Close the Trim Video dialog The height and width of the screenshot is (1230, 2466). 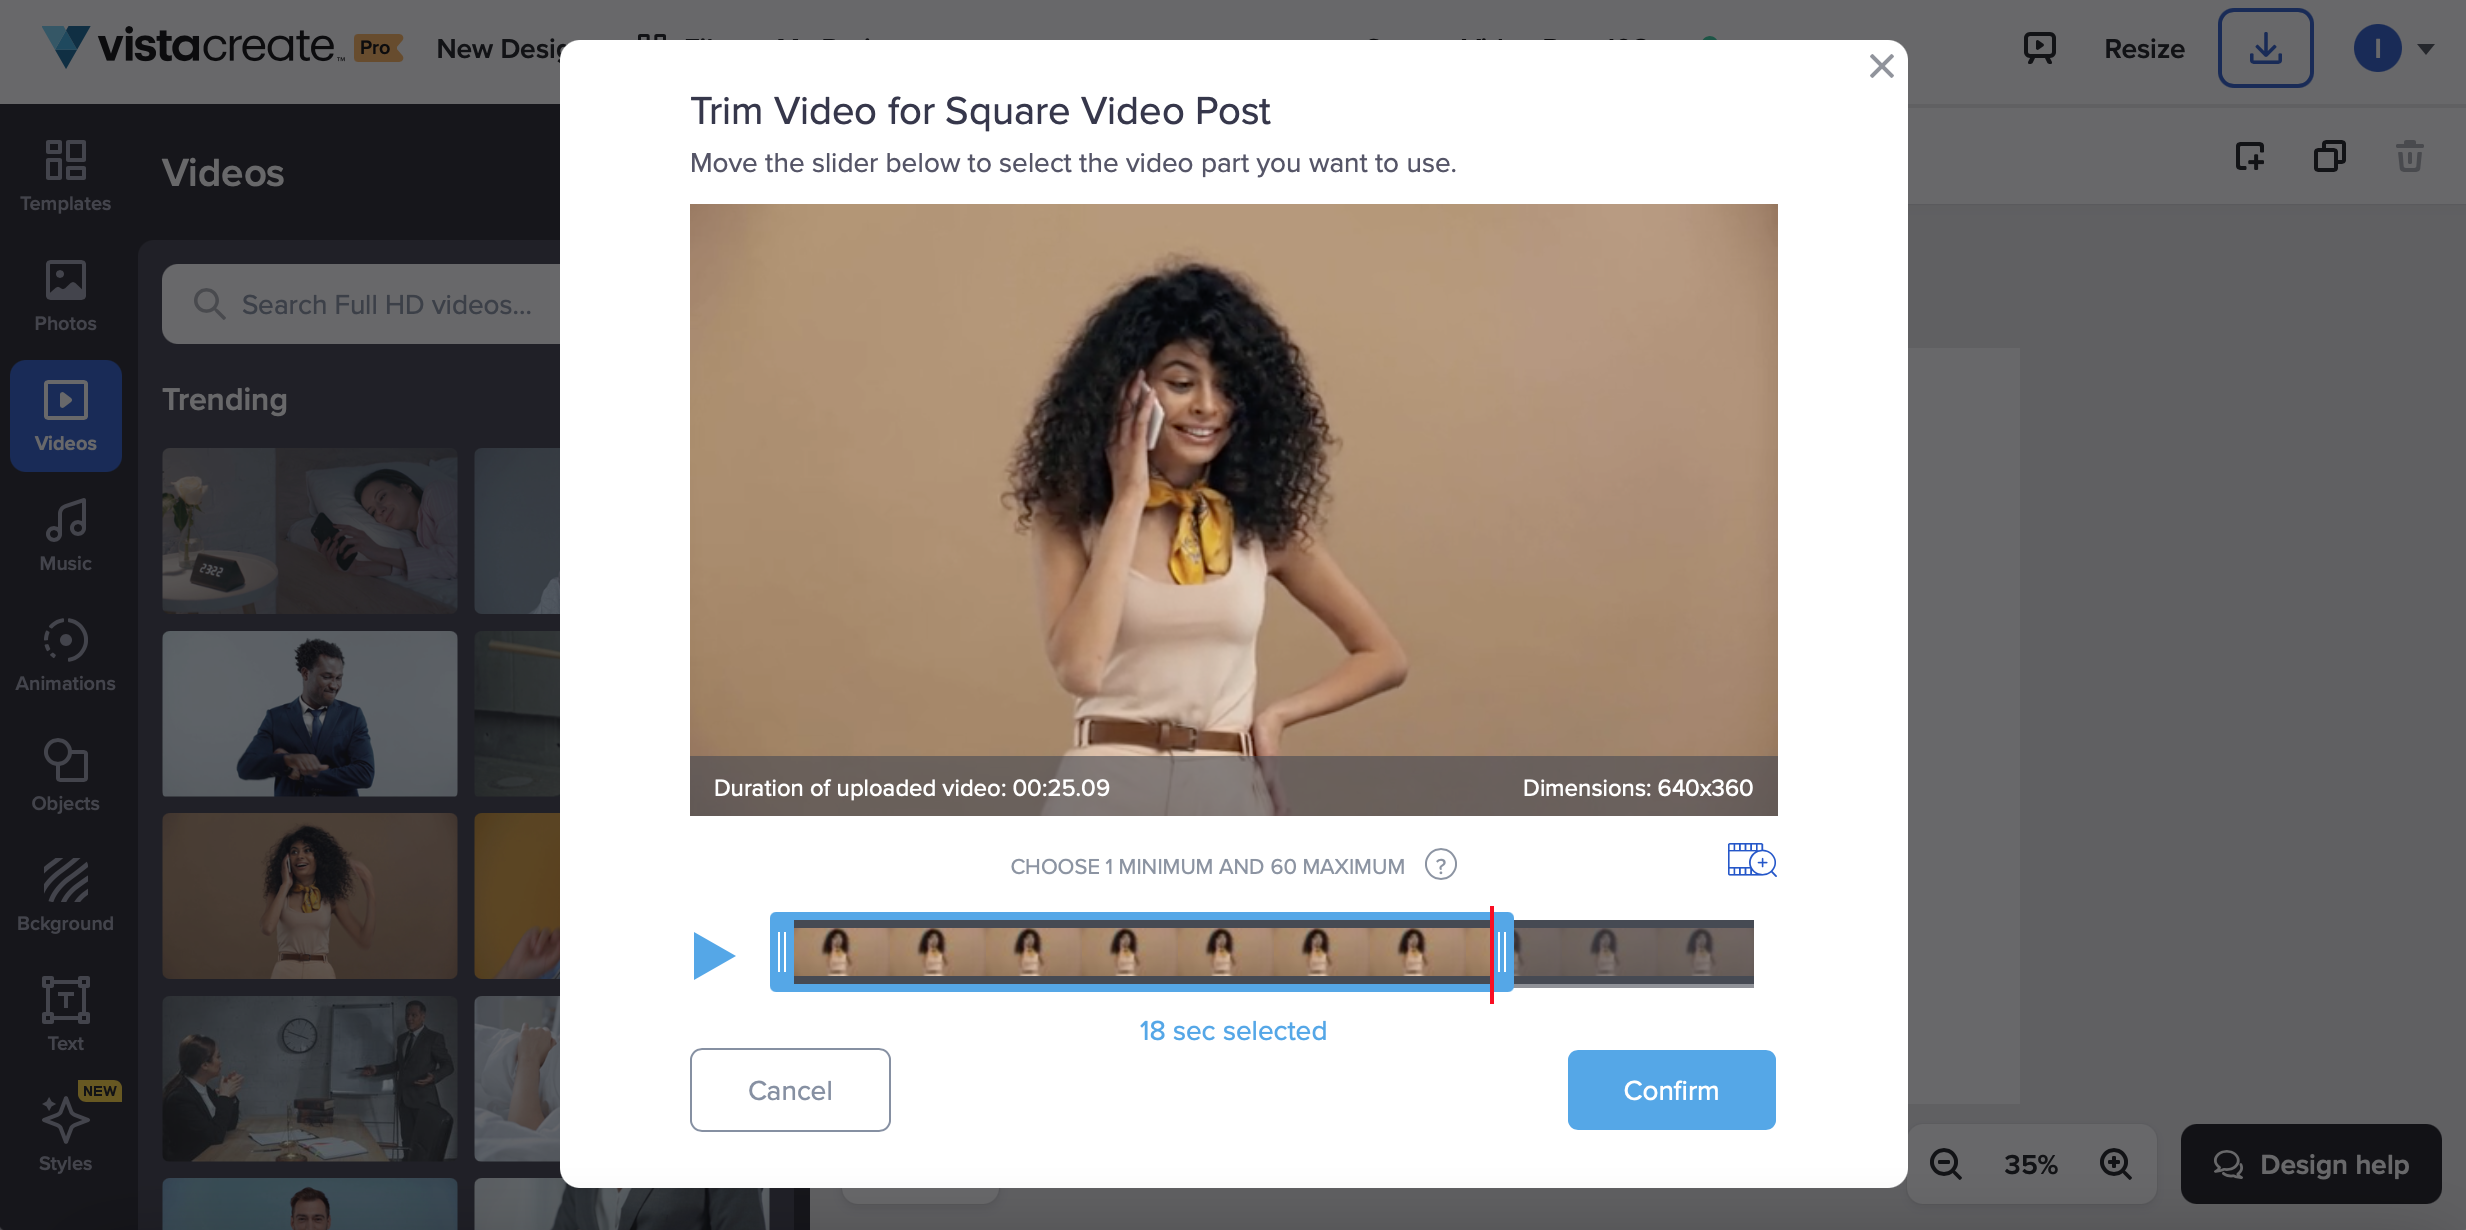point(1881,66)
